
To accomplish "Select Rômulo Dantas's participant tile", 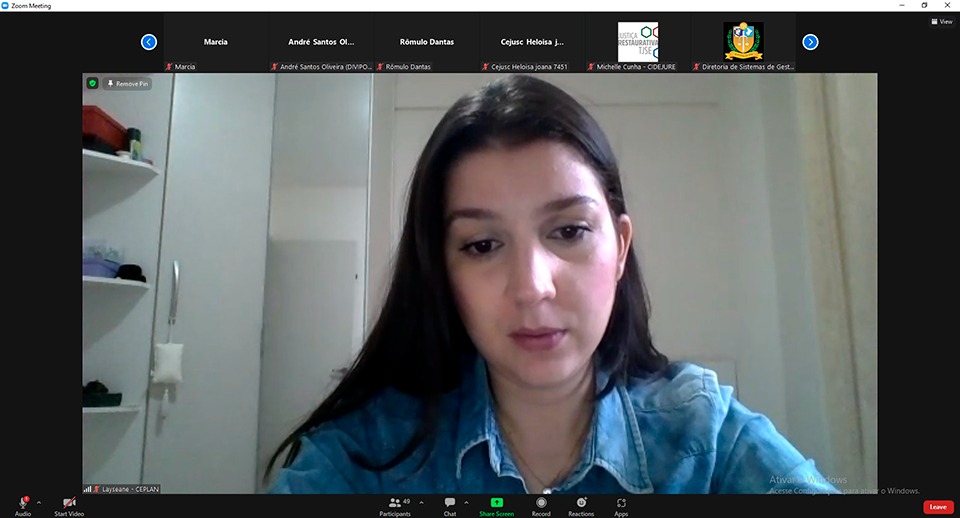I will point(427,43).
